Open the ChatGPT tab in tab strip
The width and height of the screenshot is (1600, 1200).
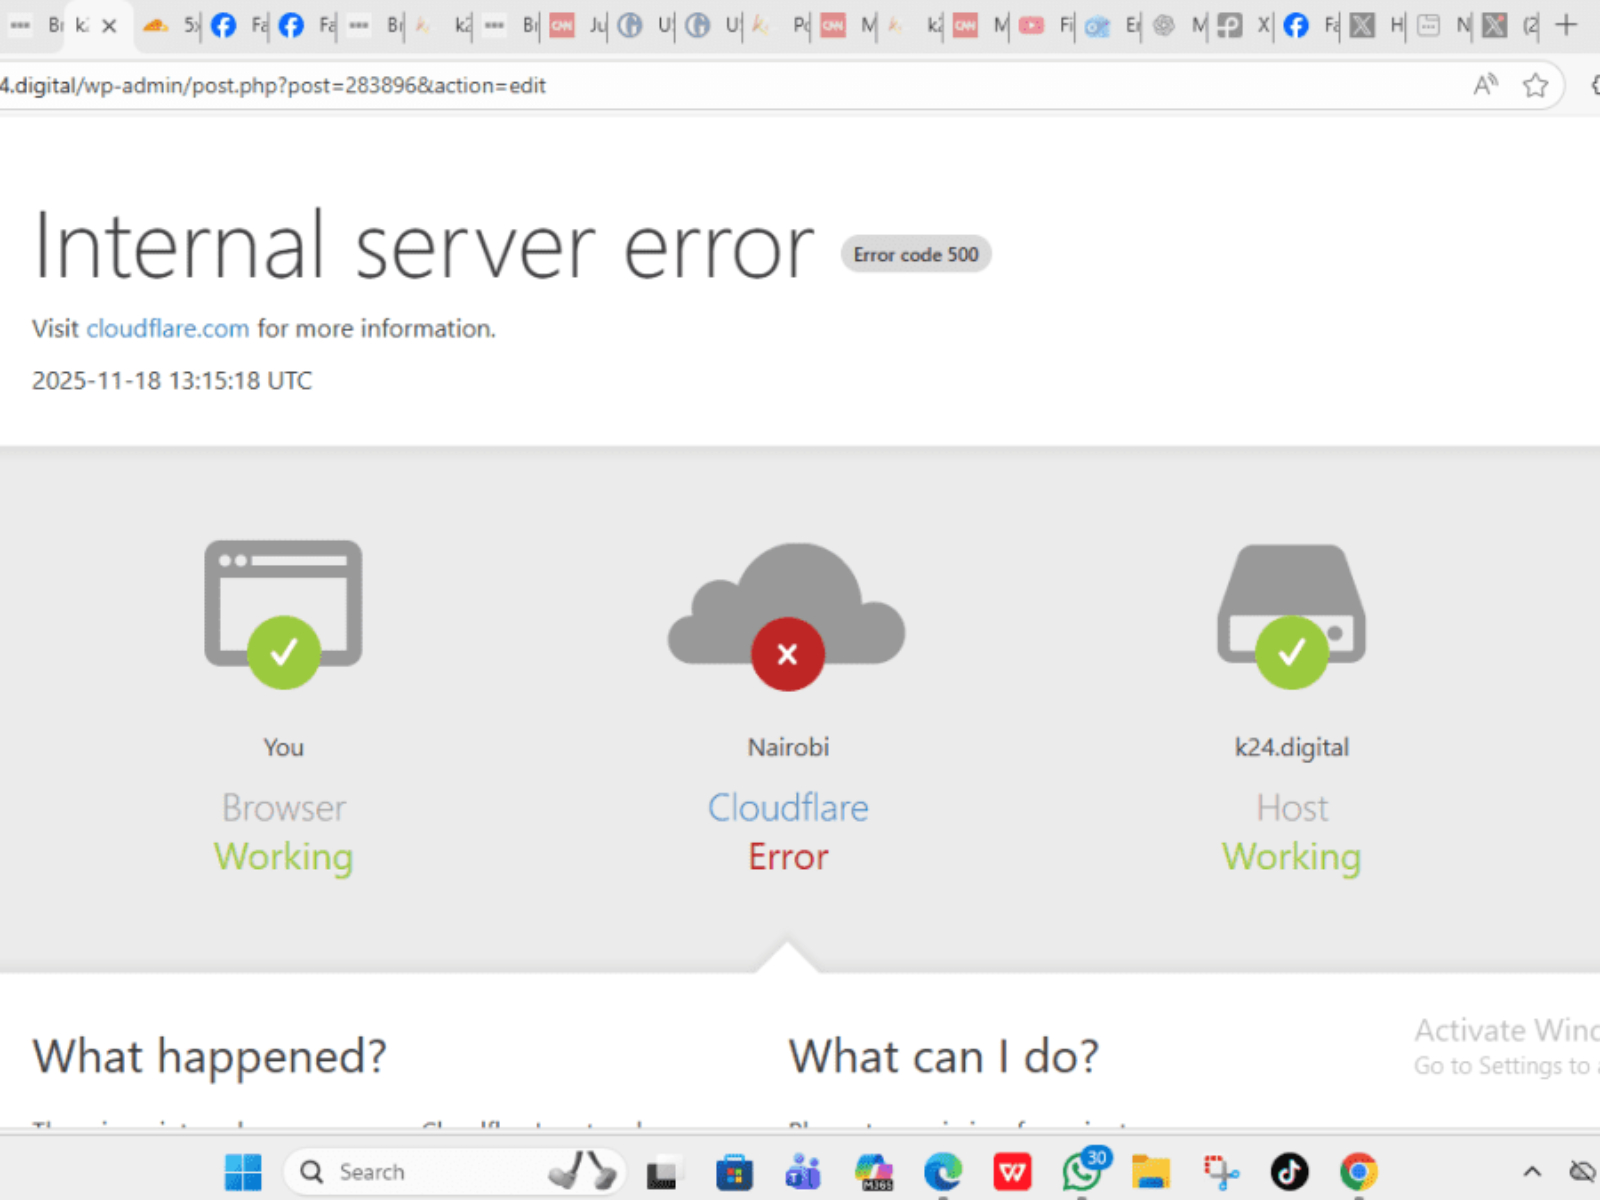click(1164, 26)
